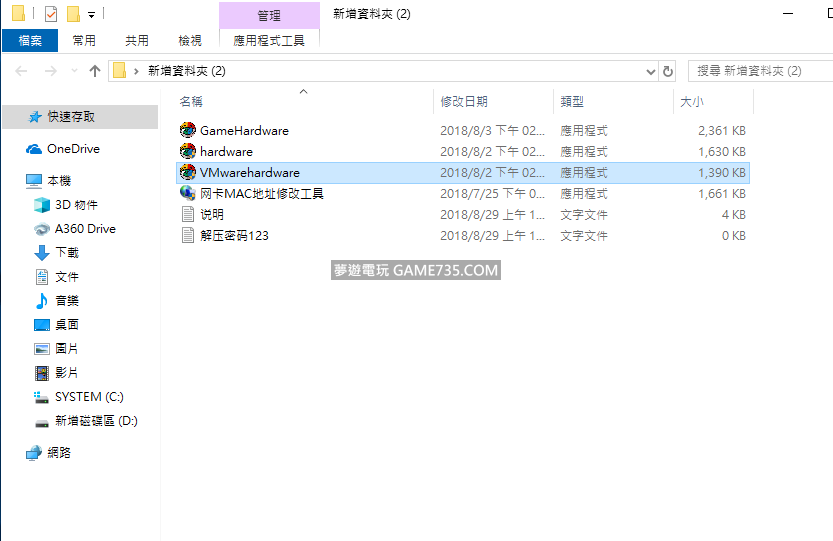This screenshot has width=833, height=541.
Task: Click the 1,661 KB size cell
Action: 721,193
